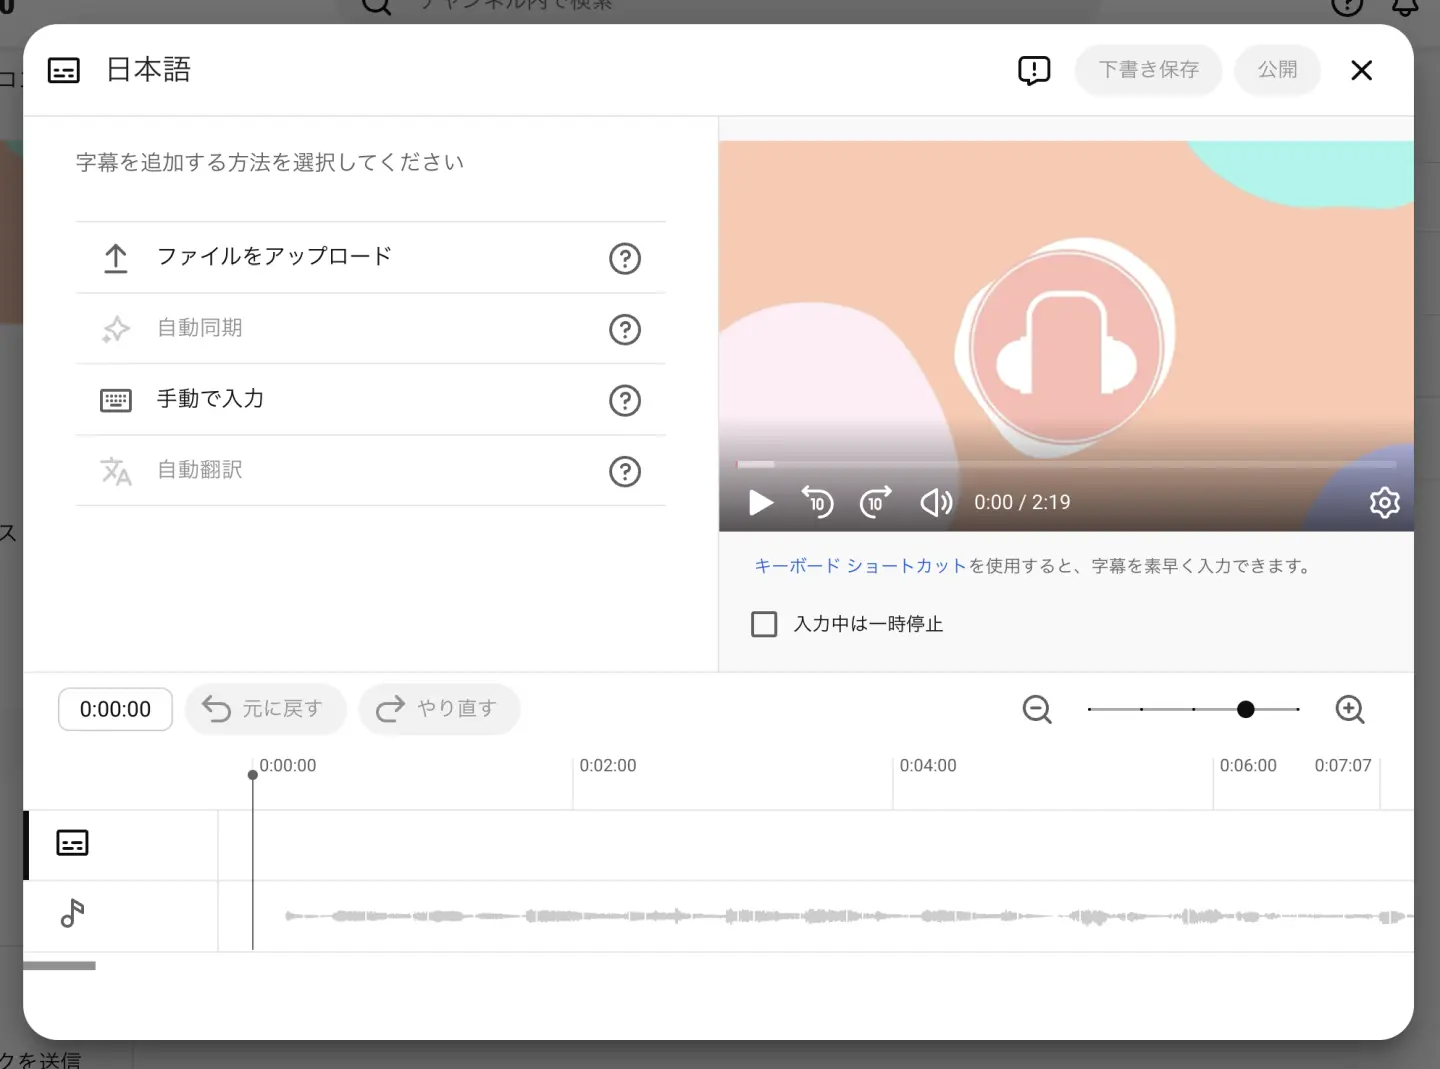Click the keyboard icon next to 手動で入力
Screen dimensions: 1440x1069
pyautogui.click(x=116, y=400)
